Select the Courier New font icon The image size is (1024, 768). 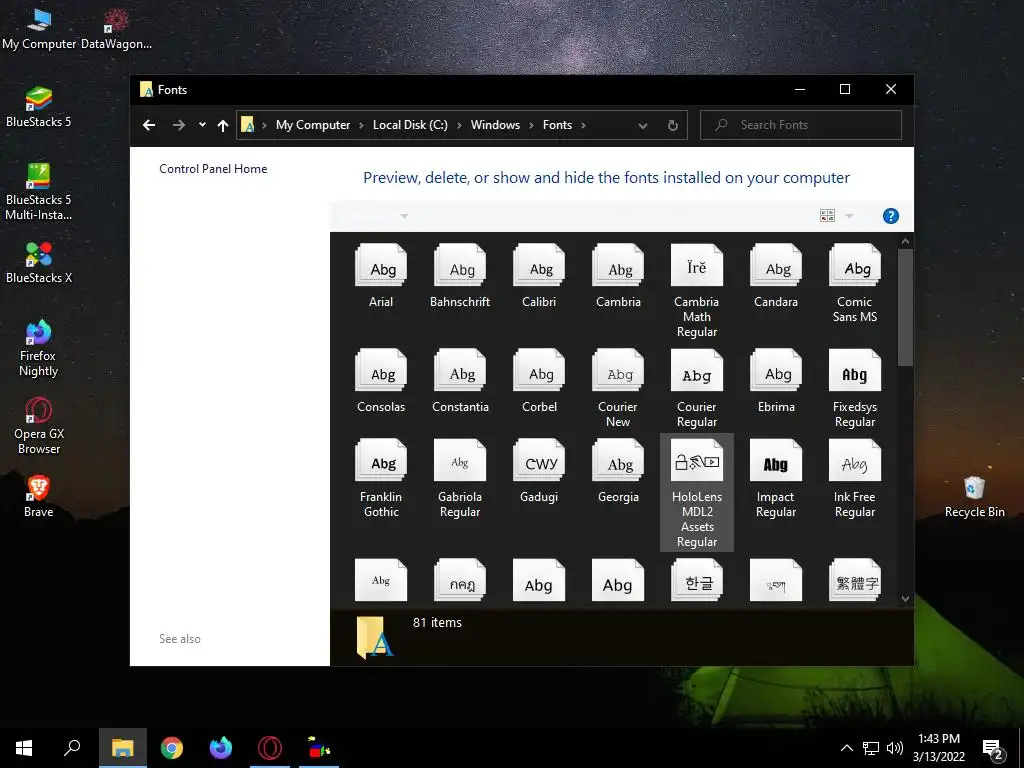coord(618,370)
